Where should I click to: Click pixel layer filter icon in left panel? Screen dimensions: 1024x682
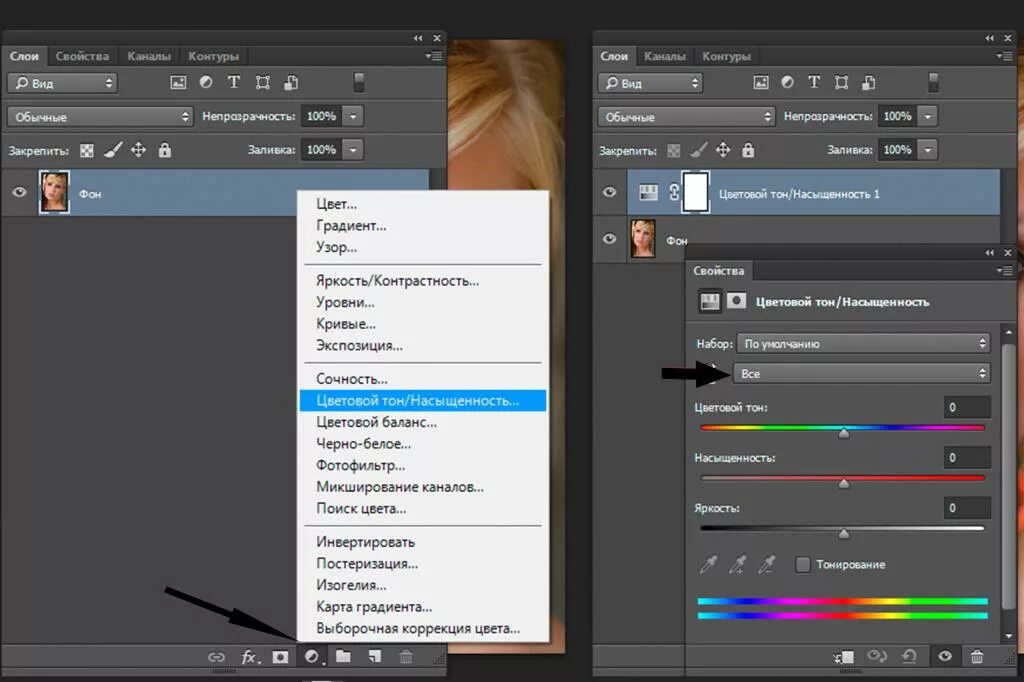pyautogui.click(x=178, y=82)
